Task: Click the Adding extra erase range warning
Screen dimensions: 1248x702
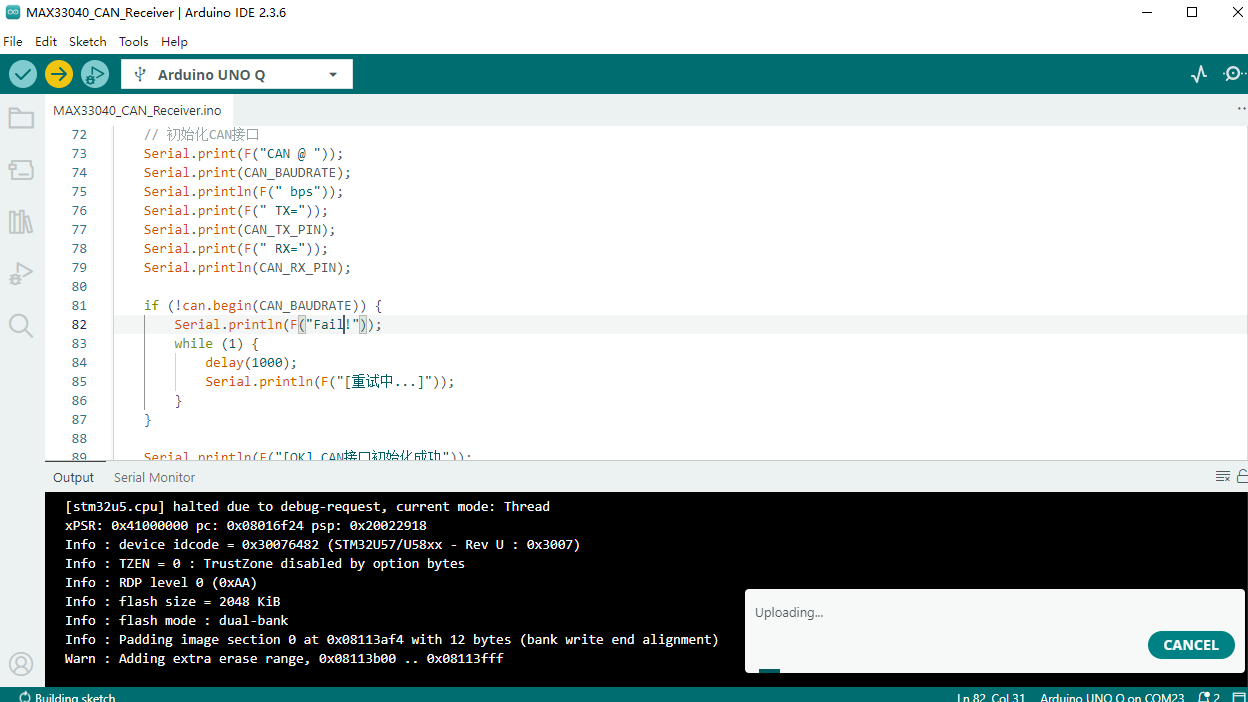Action: (x=284, y=659)
